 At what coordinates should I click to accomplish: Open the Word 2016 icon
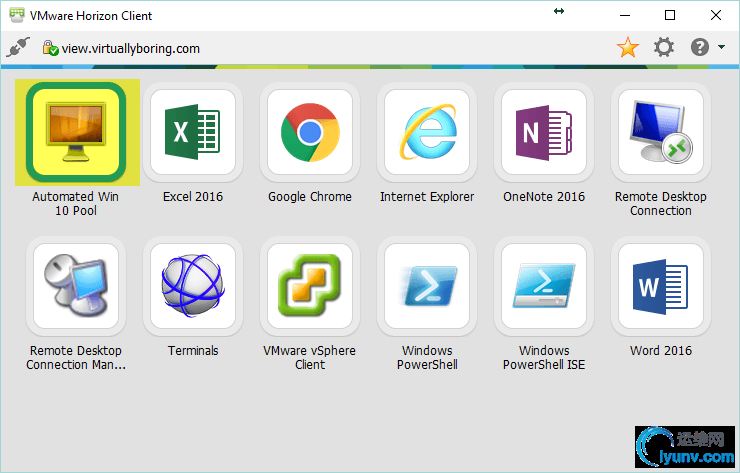(x=661, y=286)
